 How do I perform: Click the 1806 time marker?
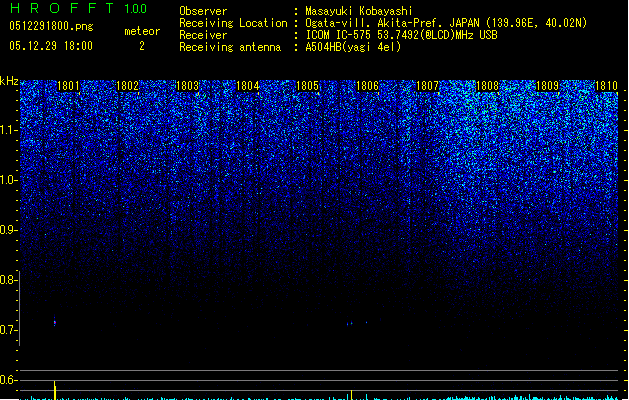[x=367, y=86]
